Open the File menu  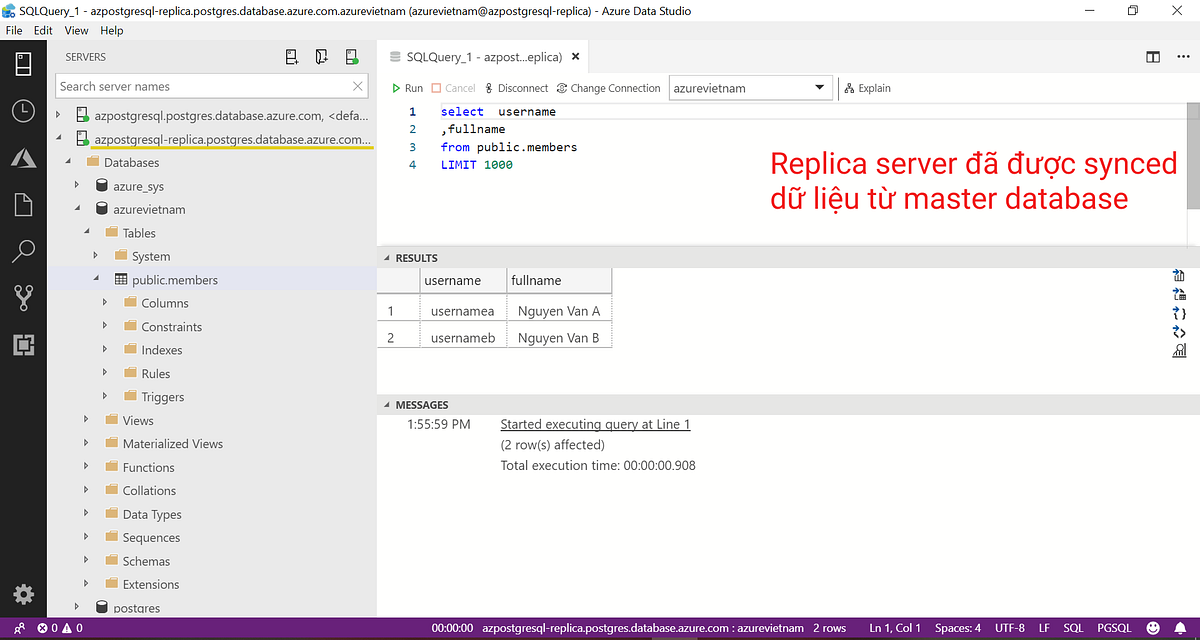coord(14,30)
